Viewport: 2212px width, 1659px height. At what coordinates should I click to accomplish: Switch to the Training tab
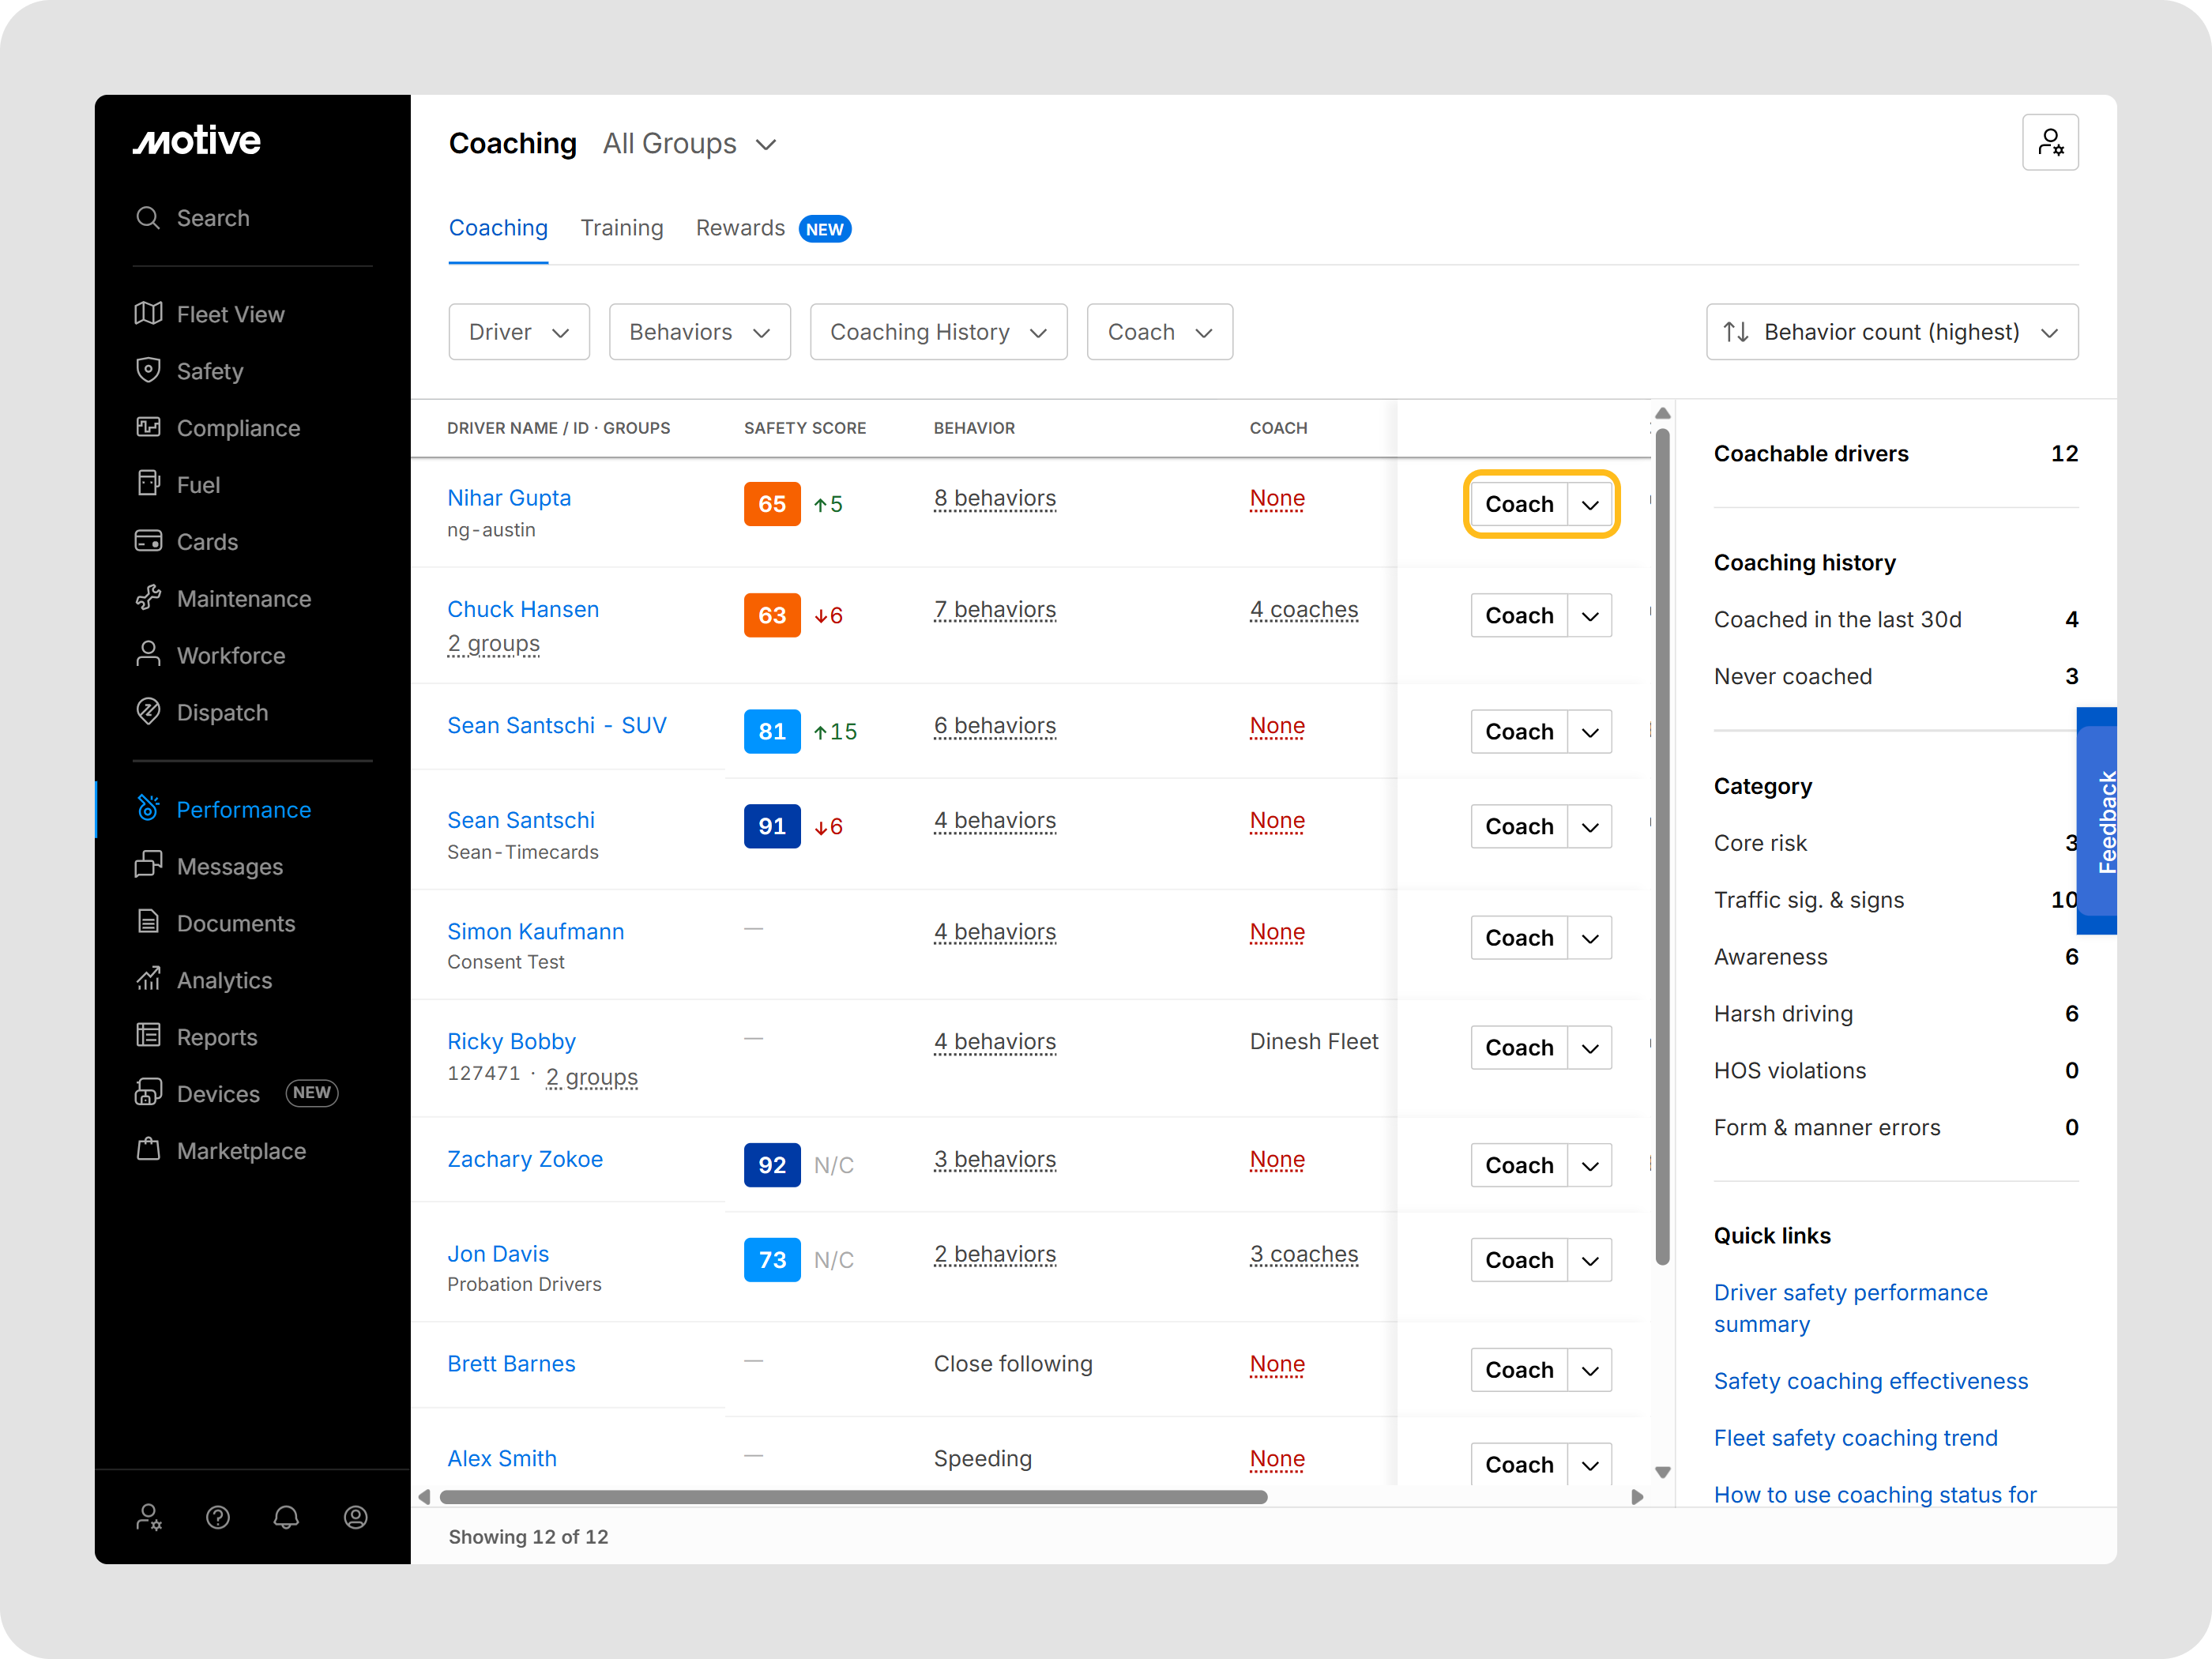click(x=621, y=228)
